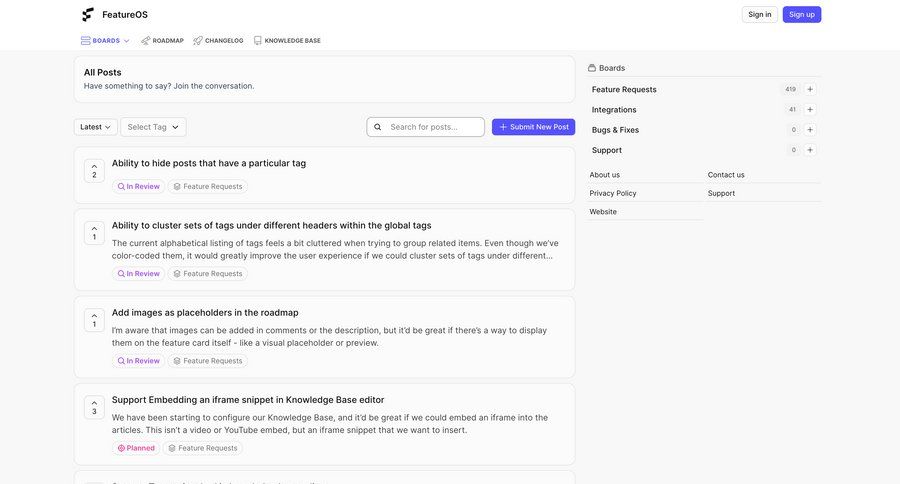Upvote 'Add images as placeholders' post

[x=94, y=320]
